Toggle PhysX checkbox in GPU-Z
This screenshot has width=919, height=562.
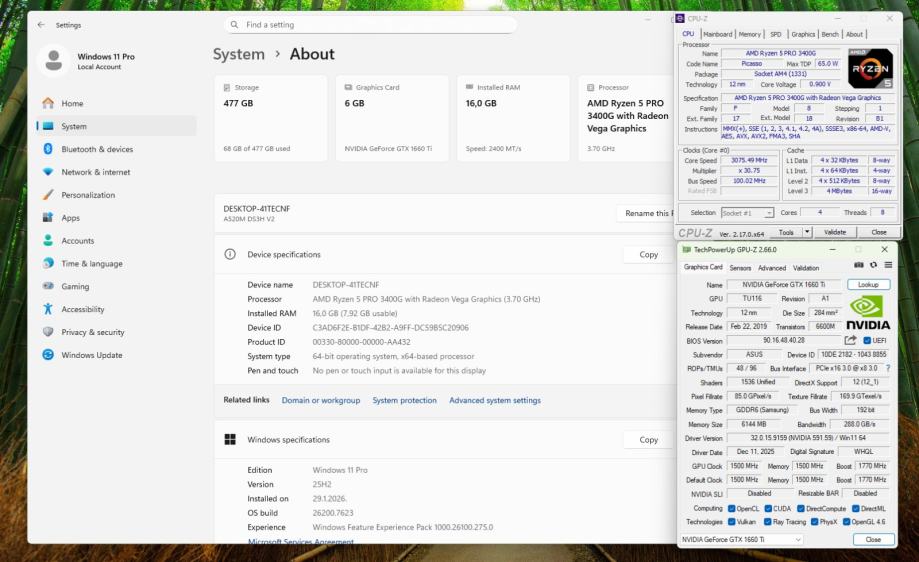(x=815, y=522)
